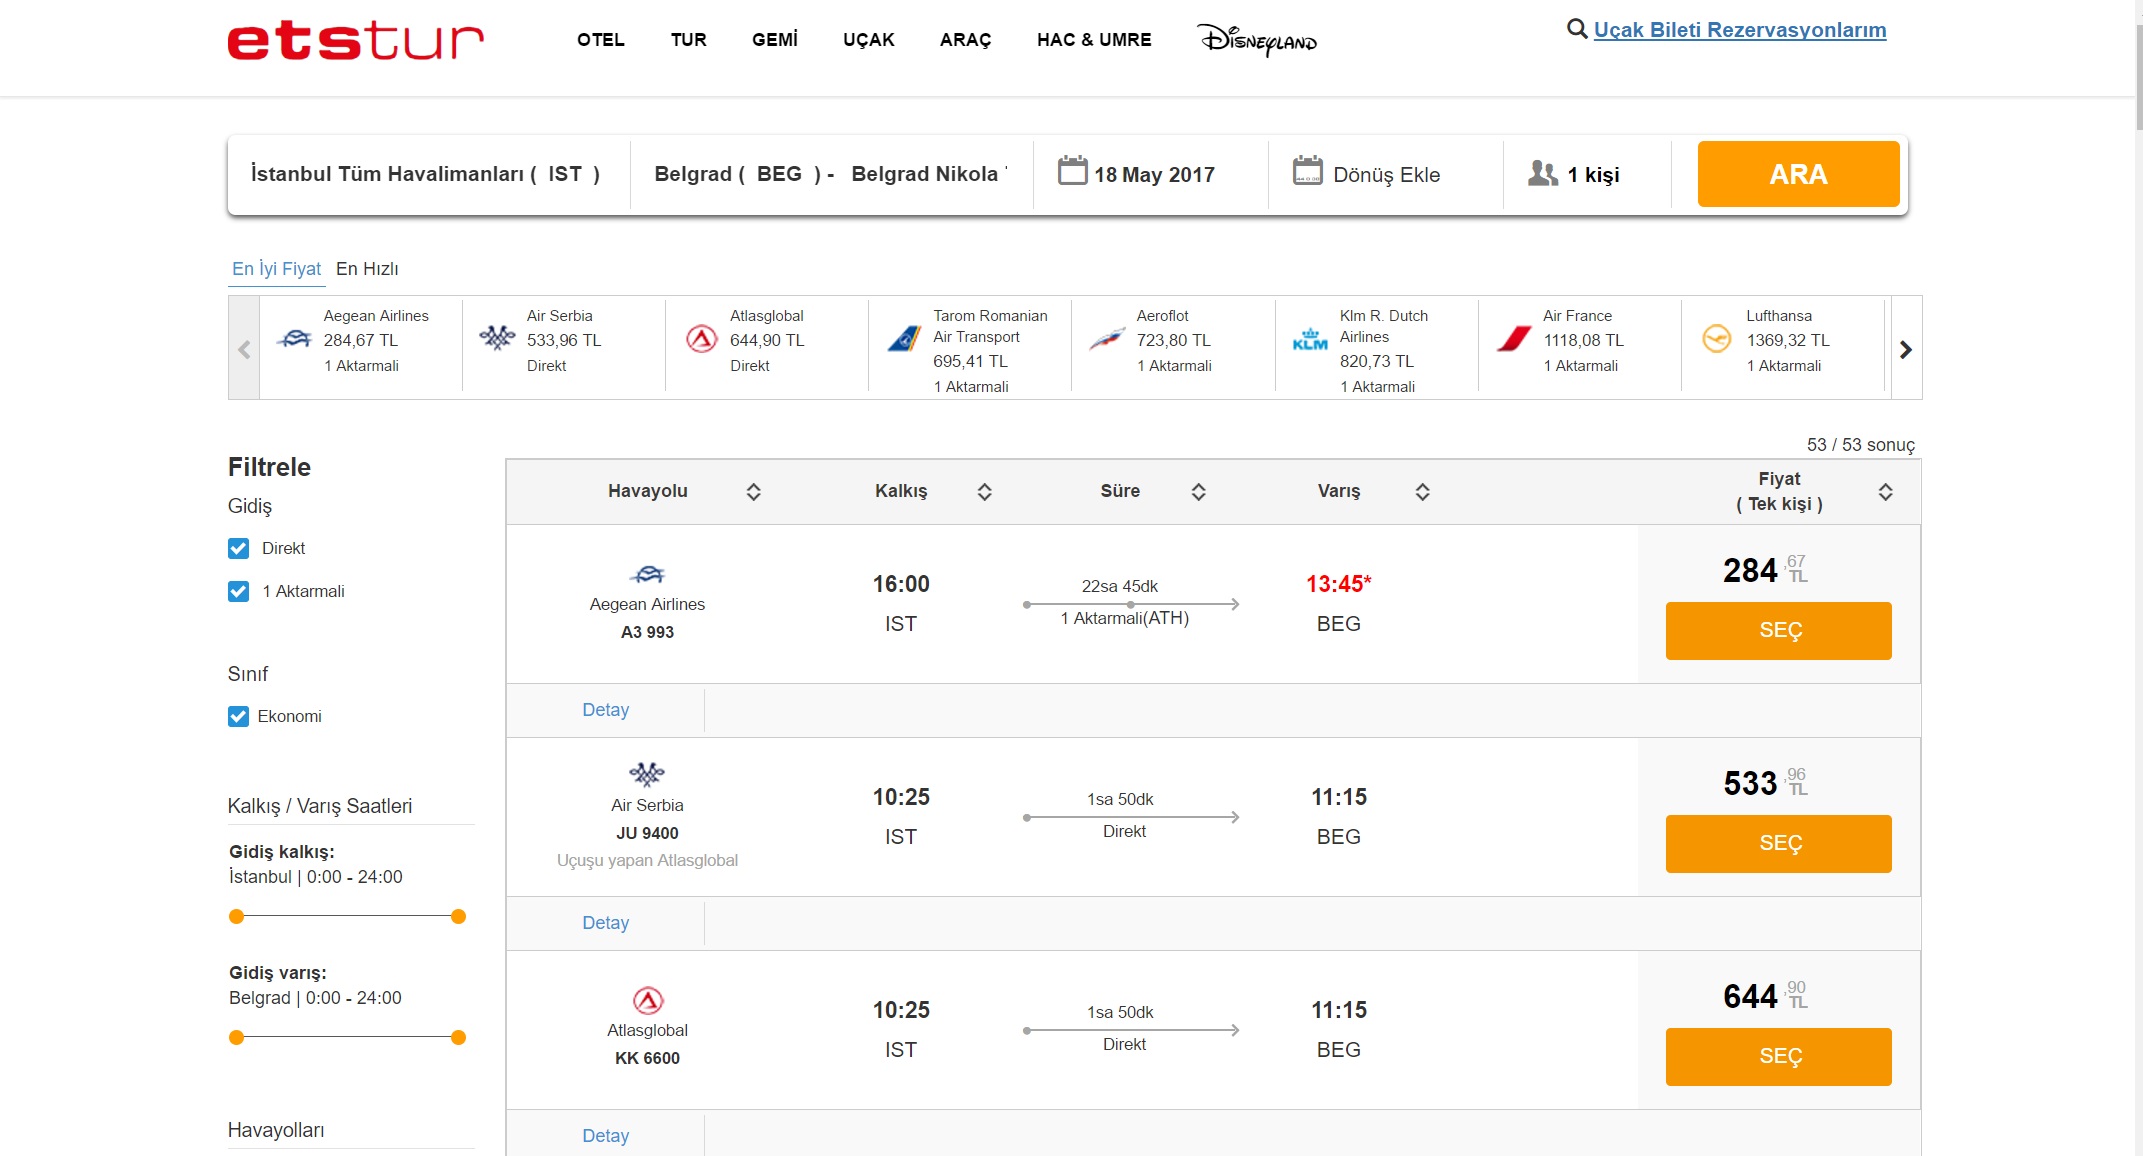Viewport: 2143px width, 1156px height.
Task: Select KLM logo in airline carousel
Action: point(1310,340)
